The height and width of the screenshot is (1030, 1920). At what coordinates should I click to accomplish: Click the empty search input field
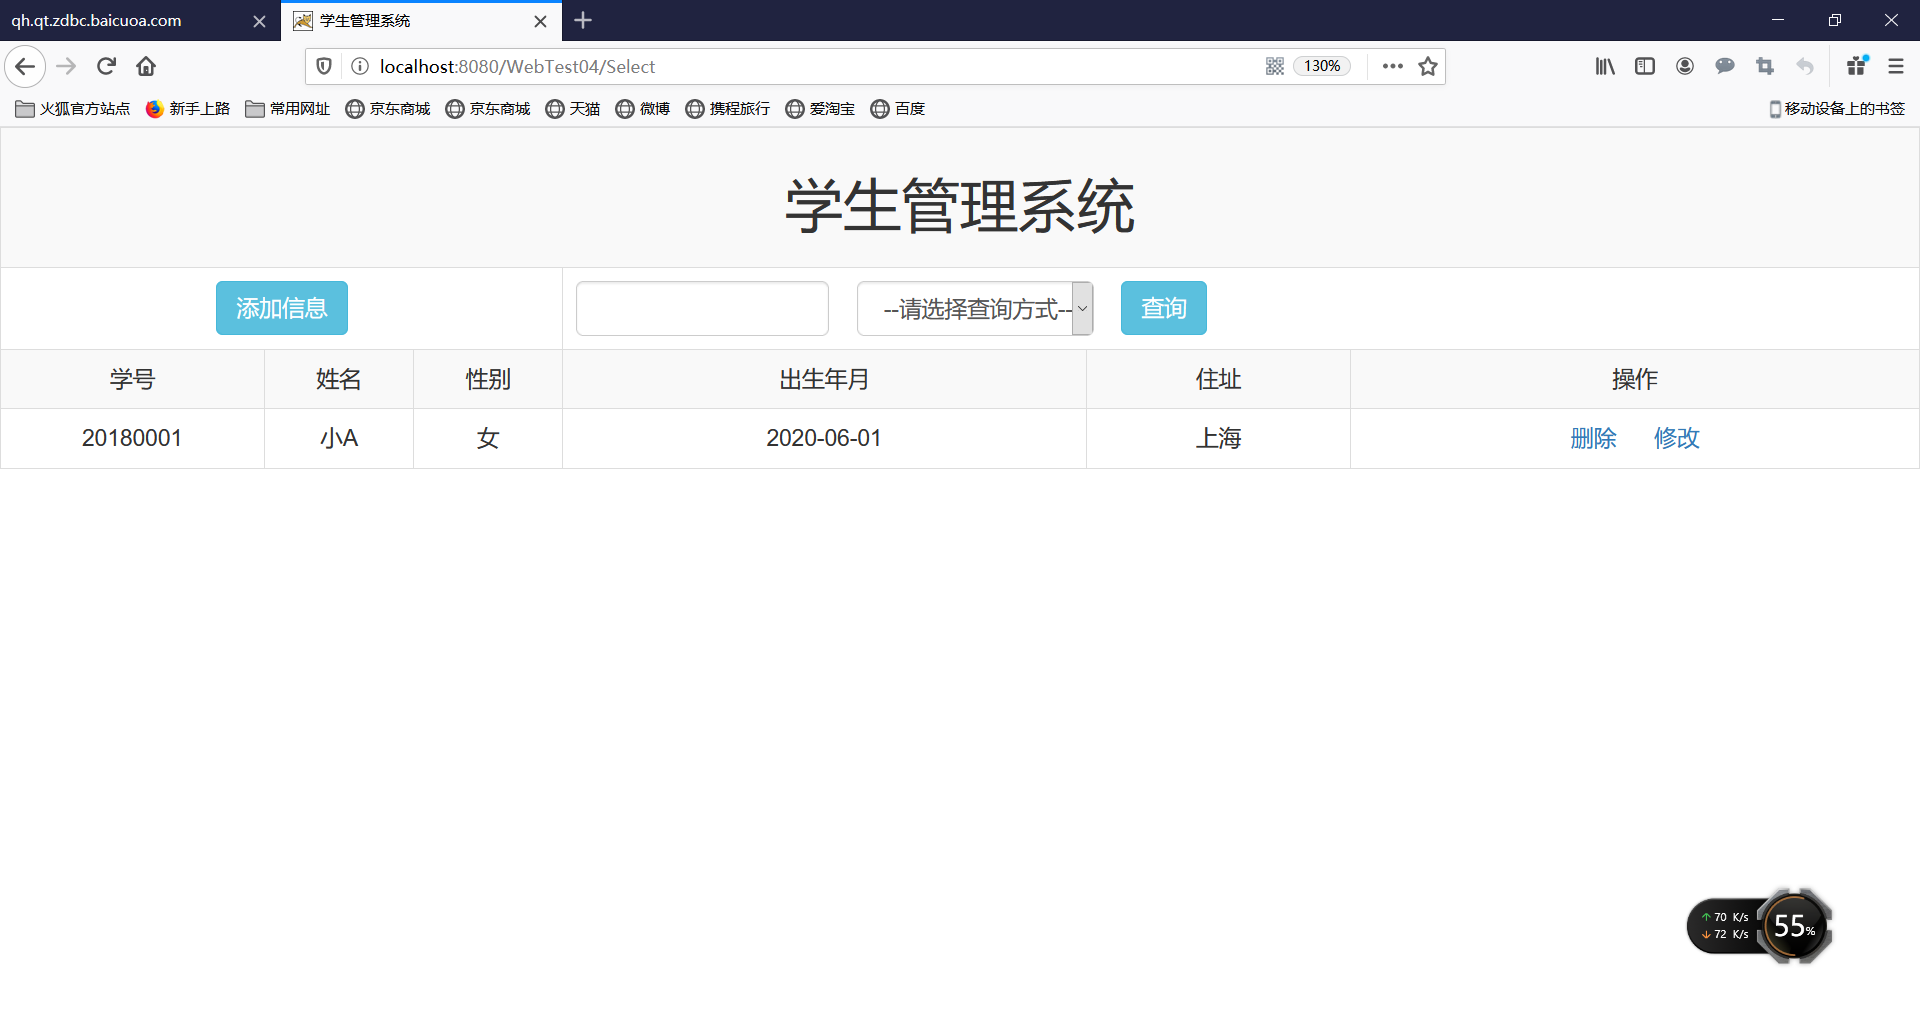(x=702, y=308)
